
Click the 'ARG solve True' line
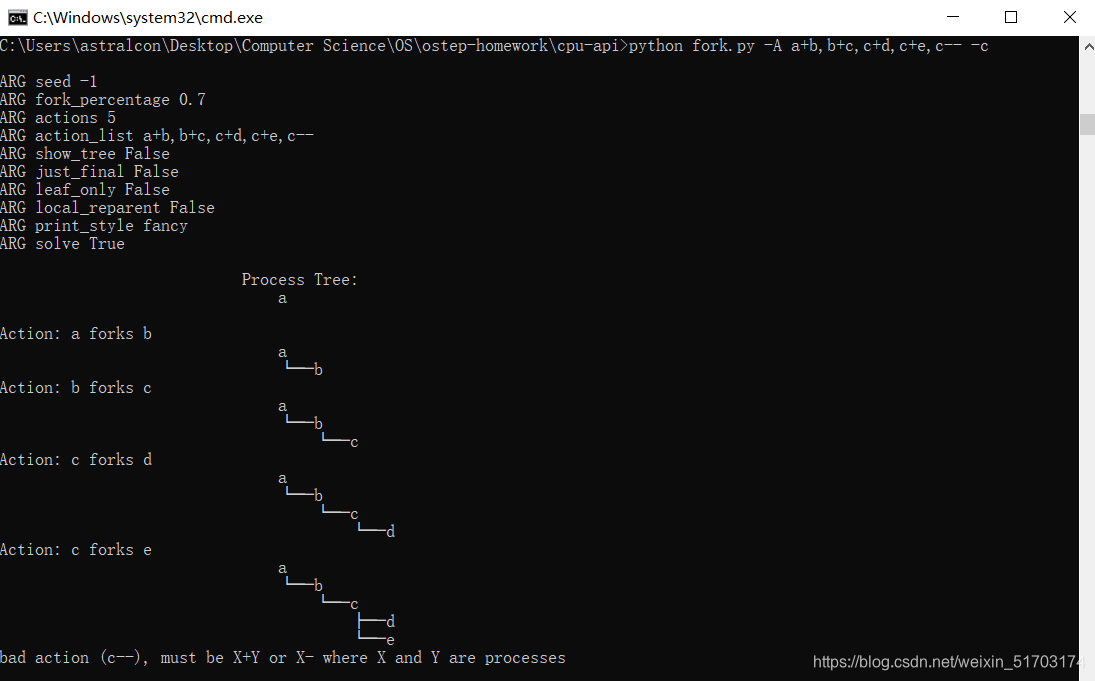[62, 244]
